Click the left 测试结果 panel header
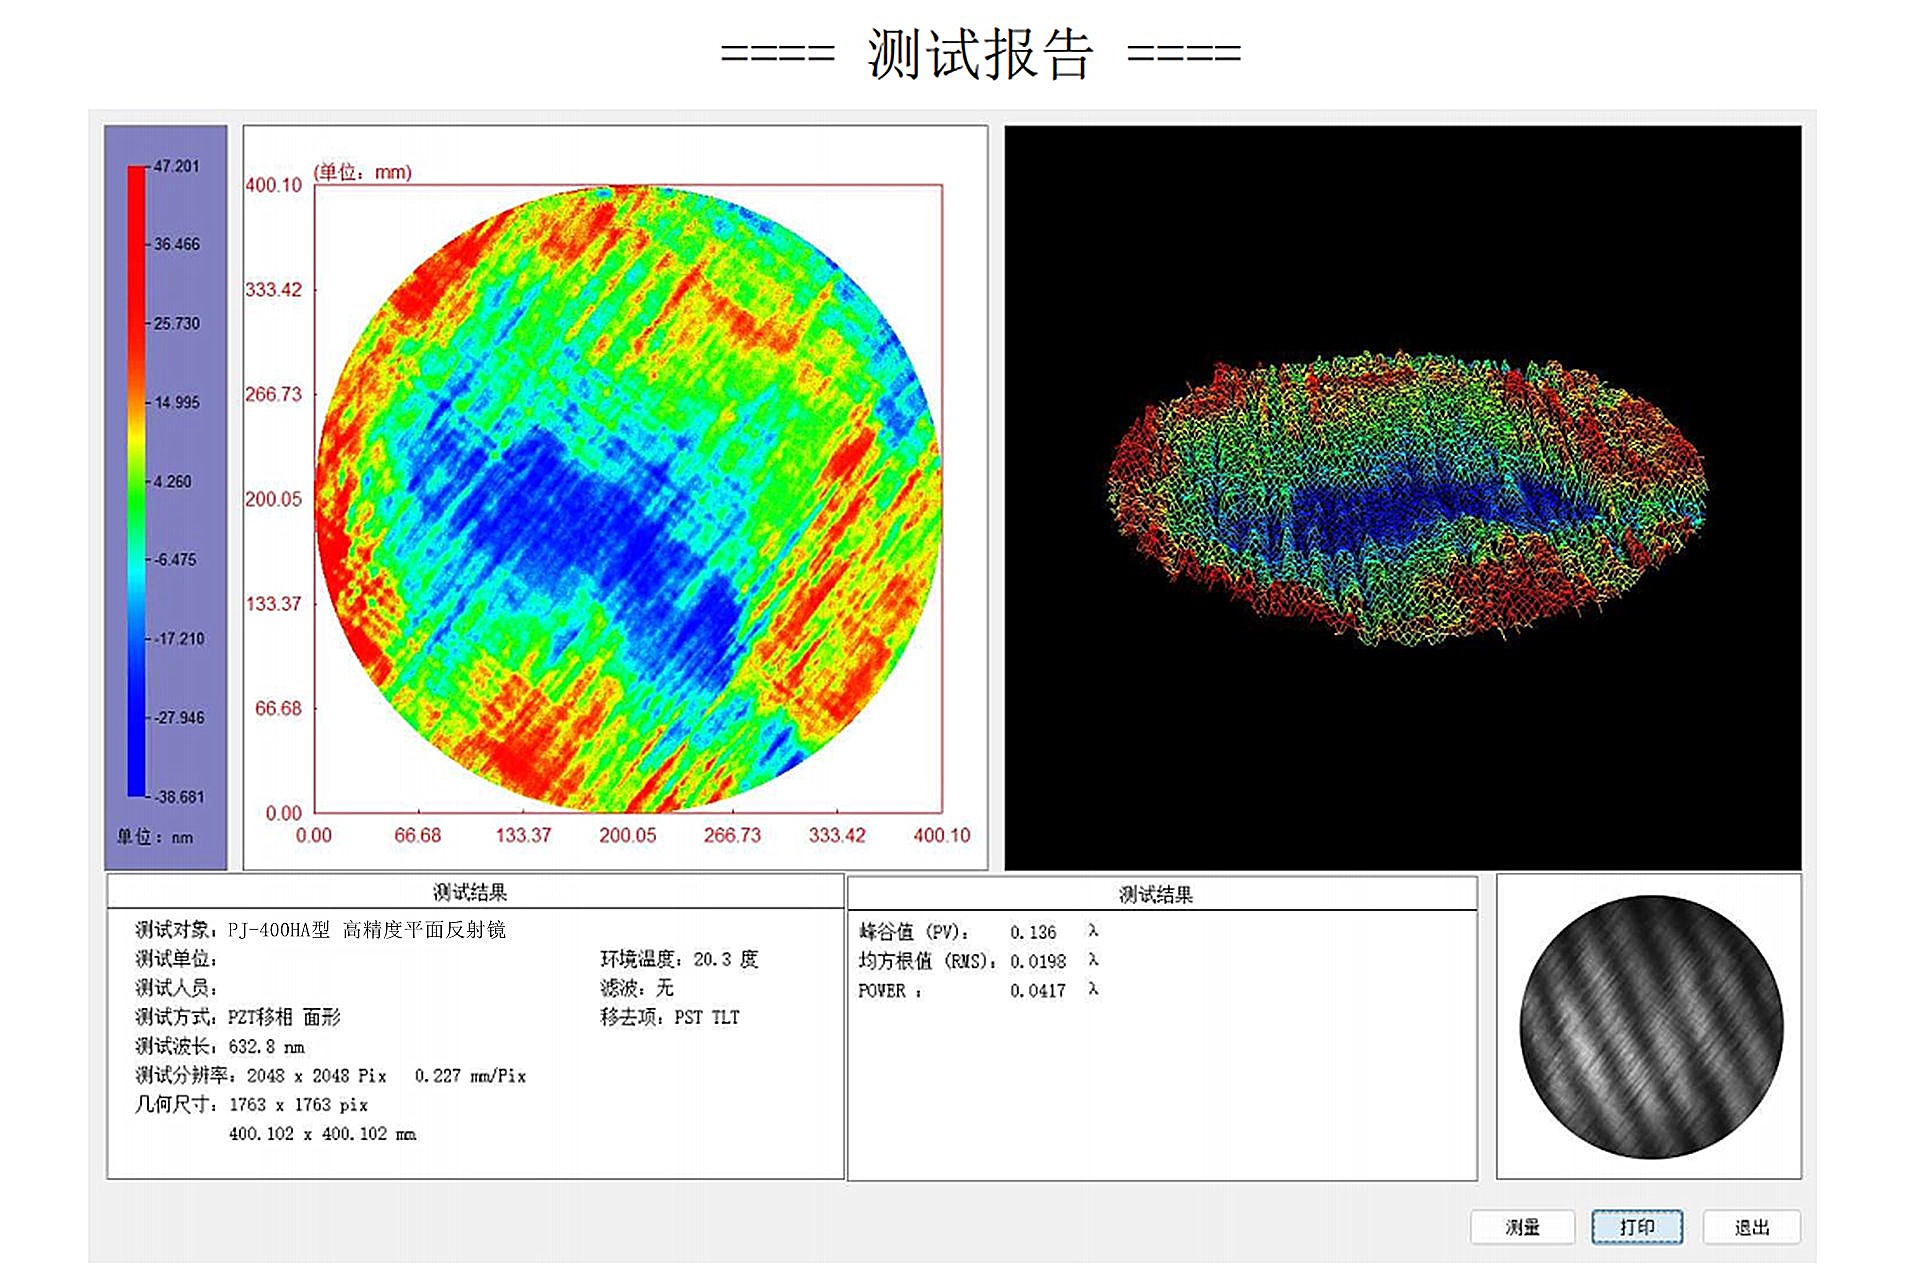 [x=470, y=892]
